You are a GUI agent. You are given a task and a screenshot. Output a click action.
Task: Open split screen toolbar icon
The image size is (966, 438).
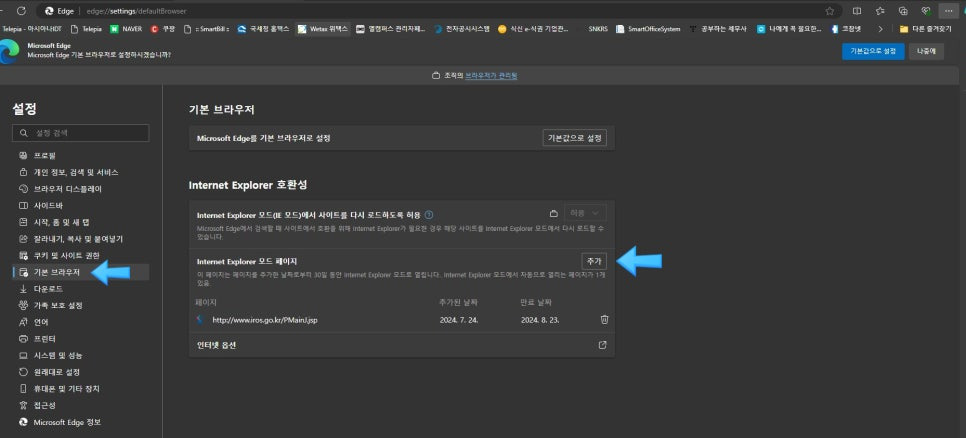(x=856, y=11)
